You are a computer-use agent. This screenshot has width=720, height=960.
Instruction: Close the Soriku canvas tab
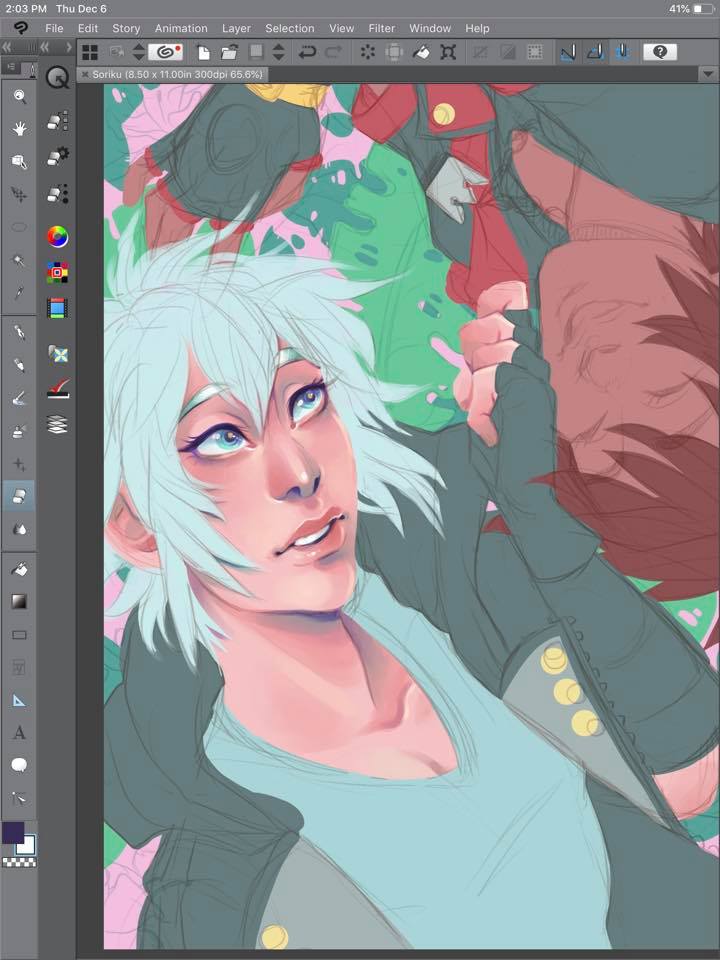[x=85, y=74]
